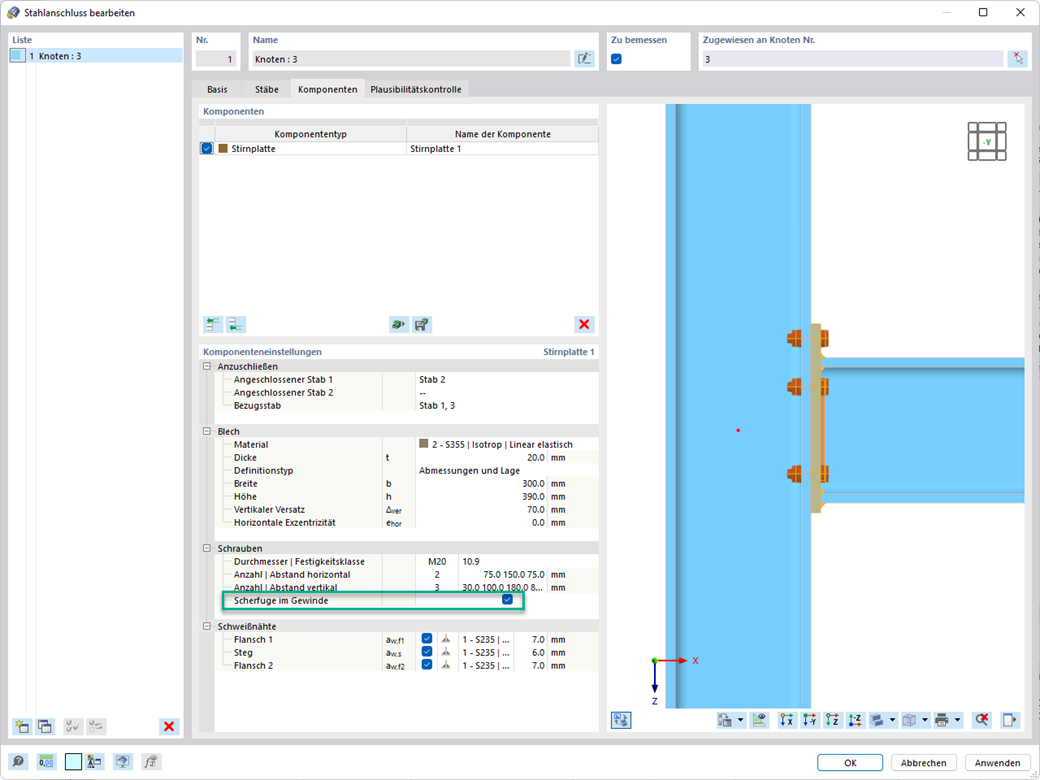Collapse the Schrauben section
This screenshot has height=780, width=1040.
pyautogui.click(x=207, y=549)
